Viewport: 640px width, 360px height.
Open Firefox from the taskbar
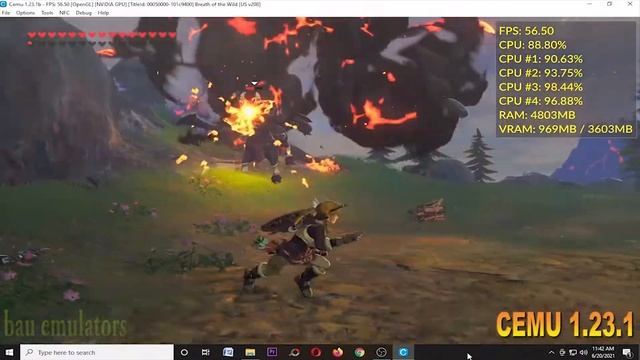[338, 352]
